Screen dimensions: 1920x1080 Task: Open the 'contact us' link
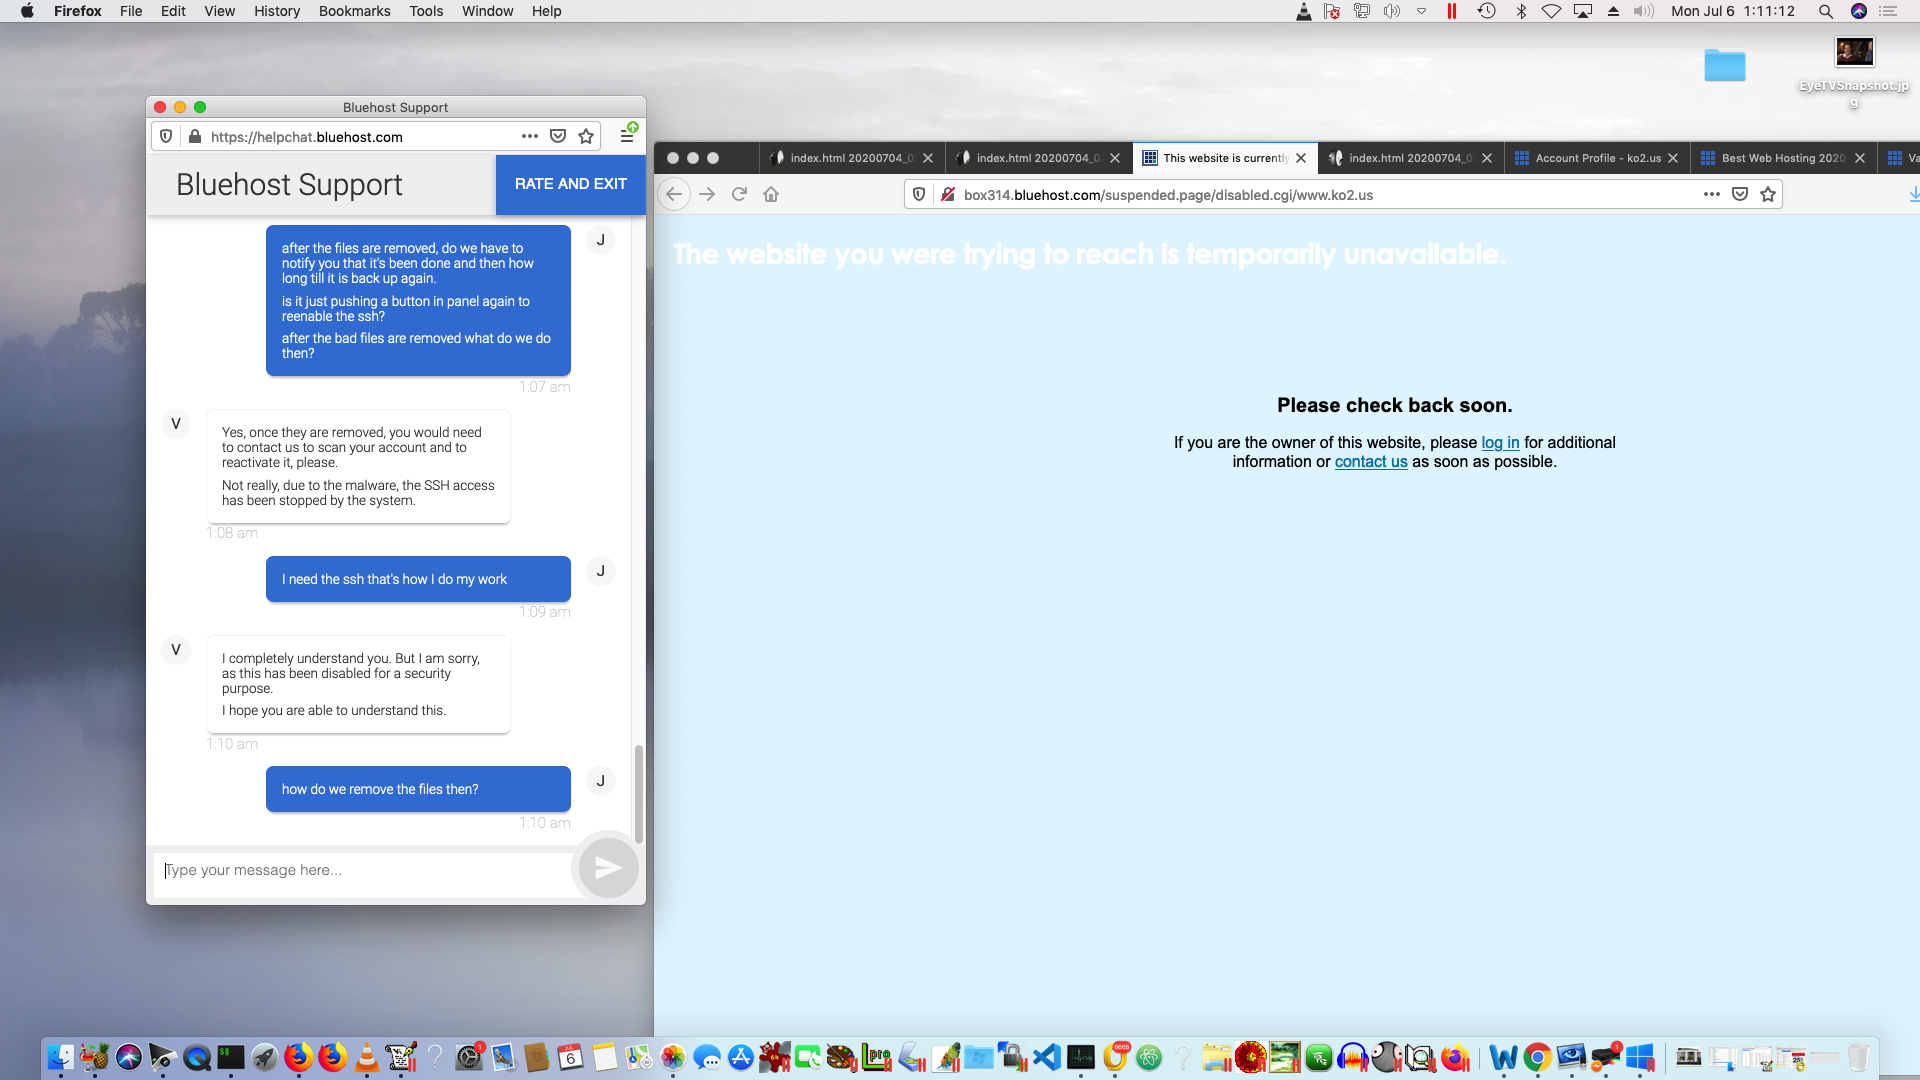coord(1371,461)
